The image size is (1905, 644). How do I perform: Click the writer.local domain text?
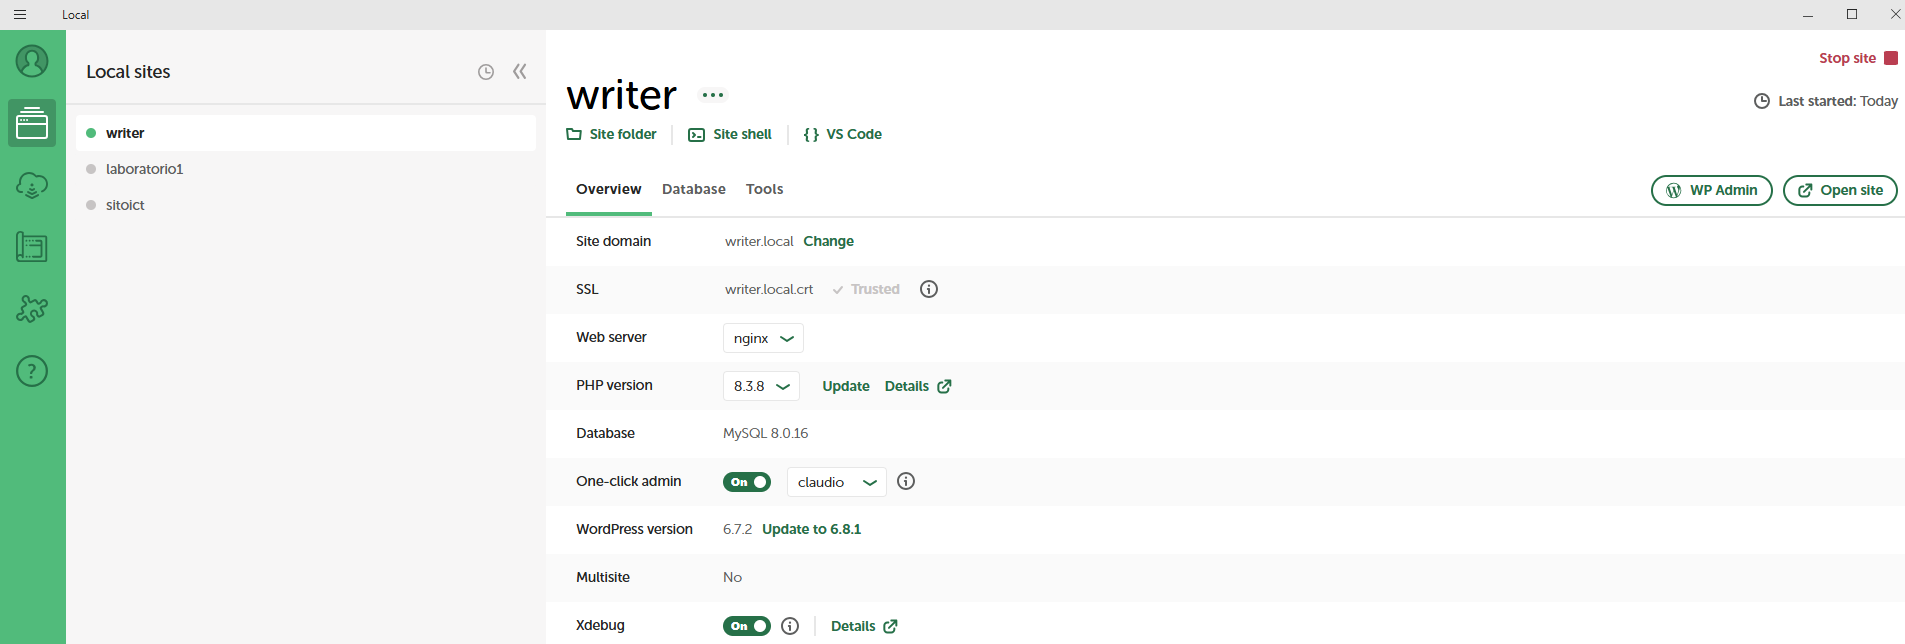759,241
